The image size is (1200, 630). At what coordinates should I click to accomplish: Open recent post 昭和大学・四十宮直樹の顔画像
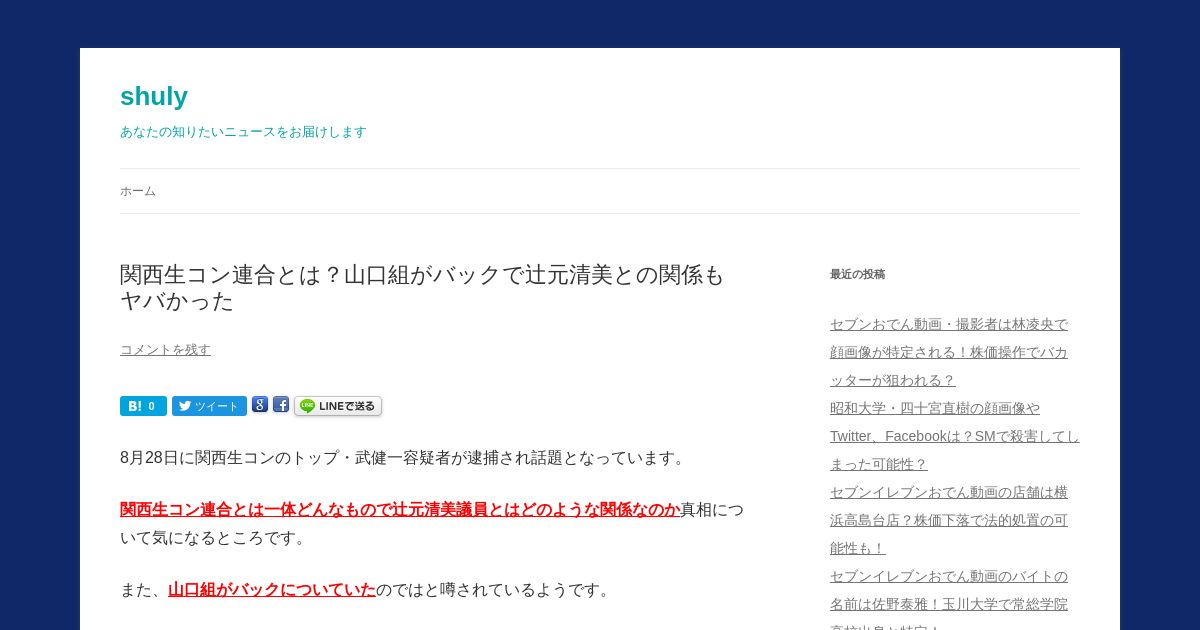click(955, 436)
